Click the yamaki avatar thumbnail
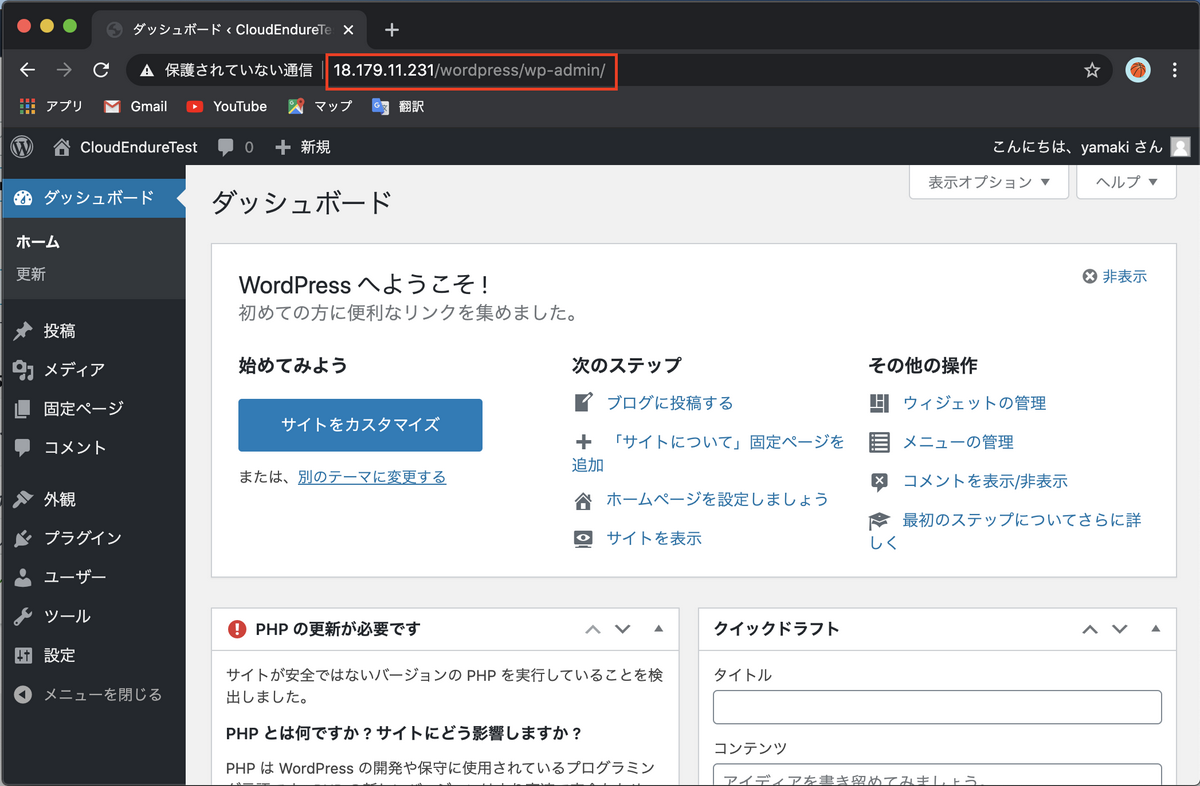 (x=1180, y=147)
